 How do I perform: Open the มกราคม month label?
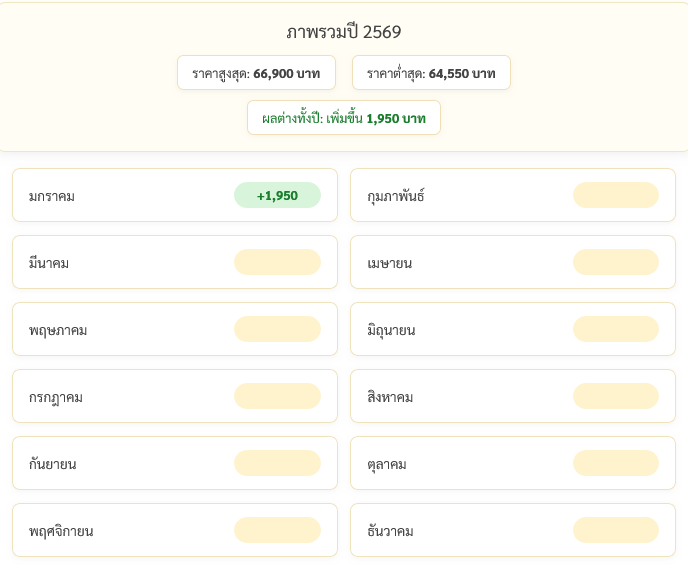[x=52, y=196]
